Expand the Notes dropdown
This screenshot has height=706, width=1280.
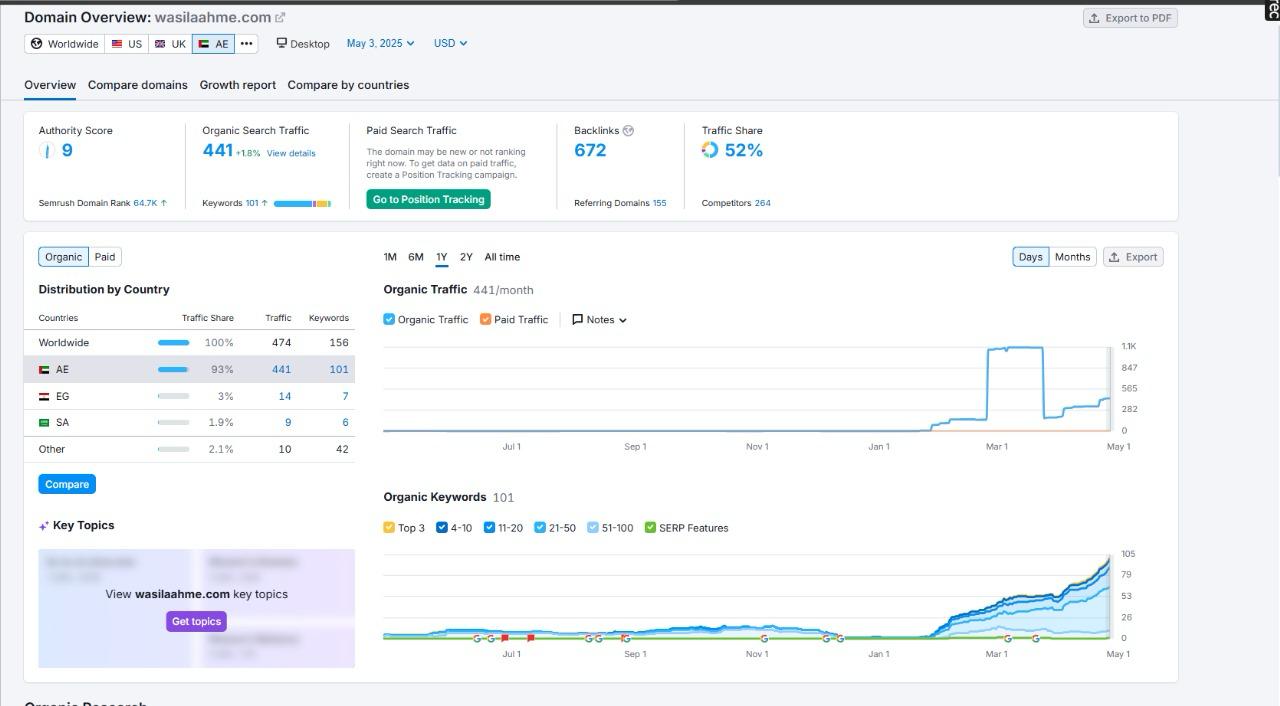(x=599, y=320)
